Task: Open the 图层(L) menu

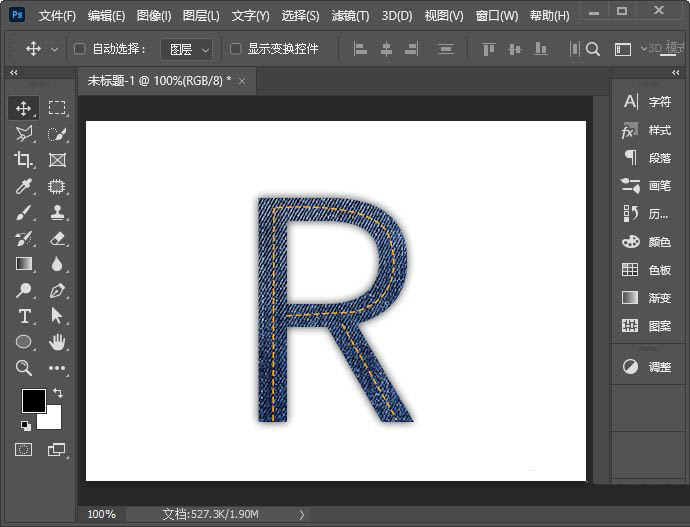Action: coord(201,16)
